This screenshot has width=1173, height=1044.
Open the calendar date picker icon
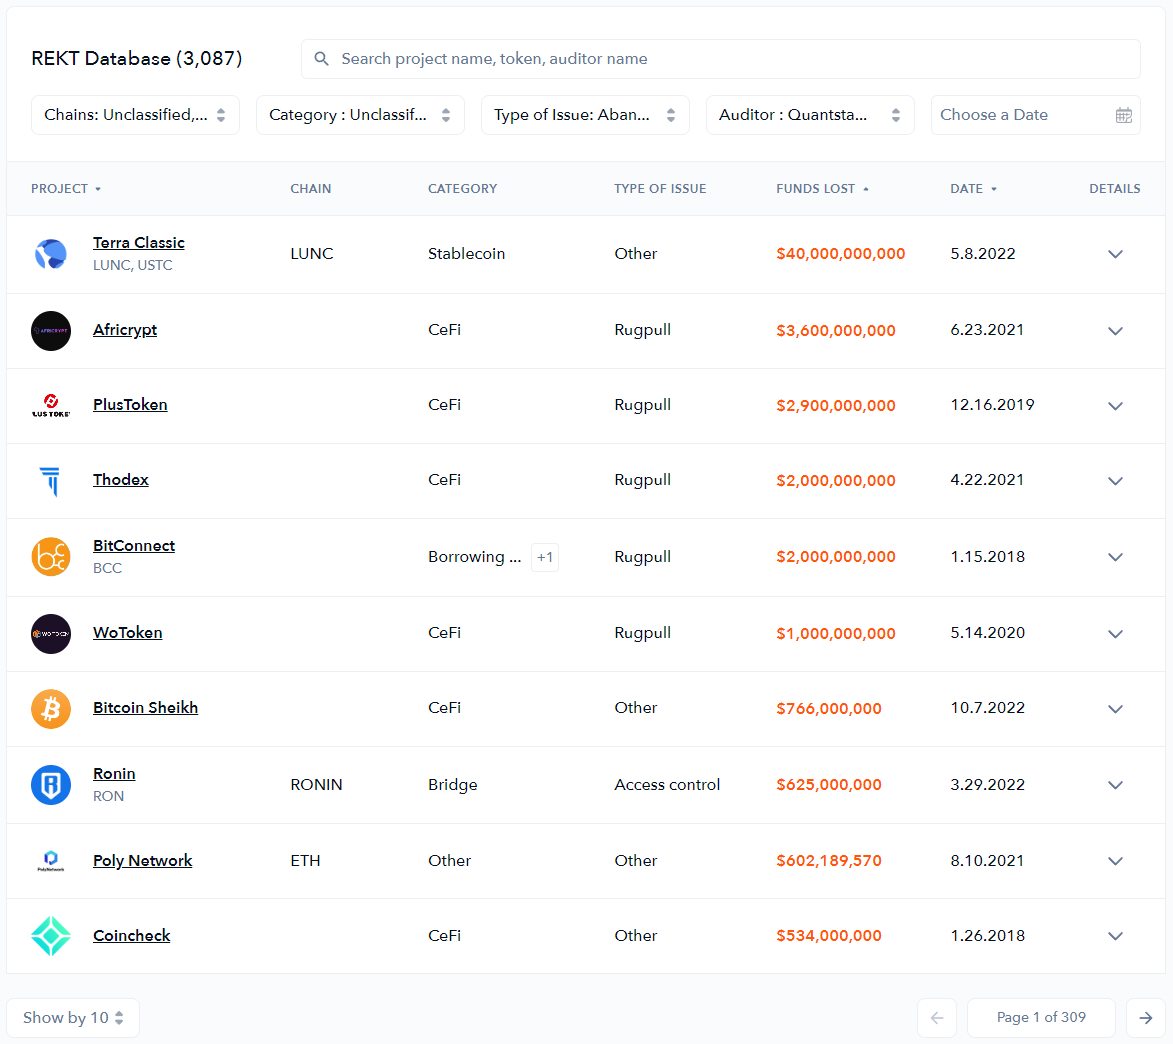pos(1123,115)
